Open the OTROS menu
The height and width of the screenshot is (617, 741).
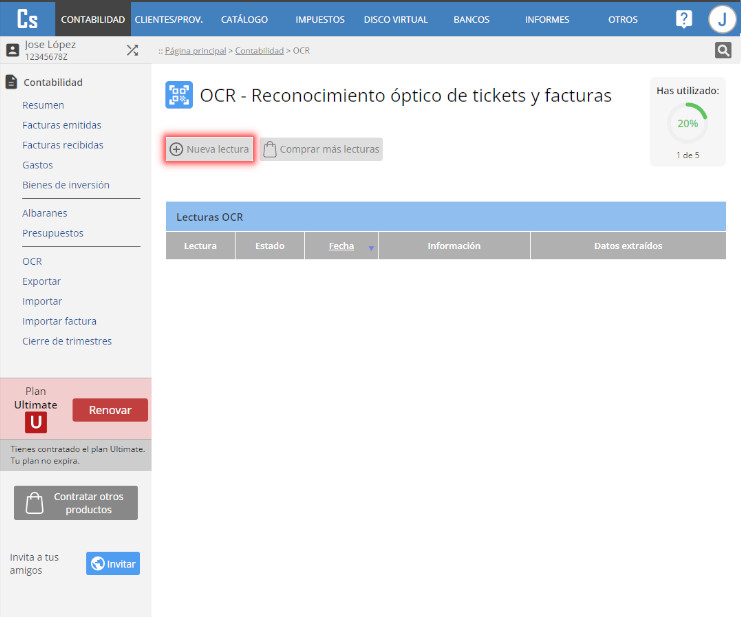click(x=622, y=19)
